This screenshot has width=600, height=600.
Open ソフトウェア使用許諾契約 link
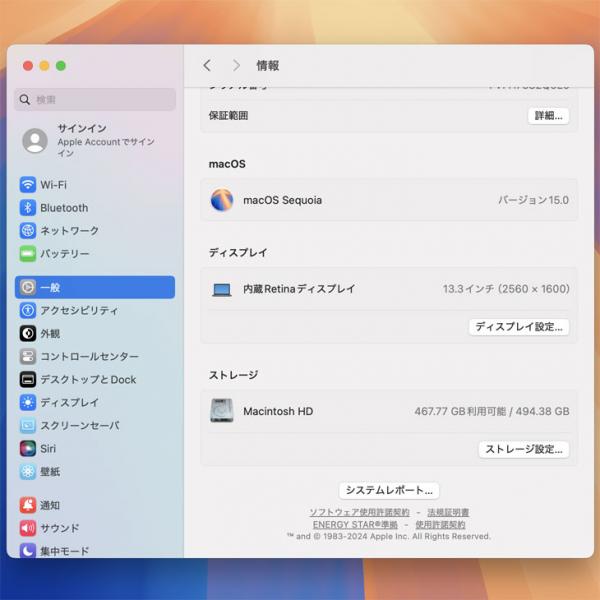tap(359, 512)
